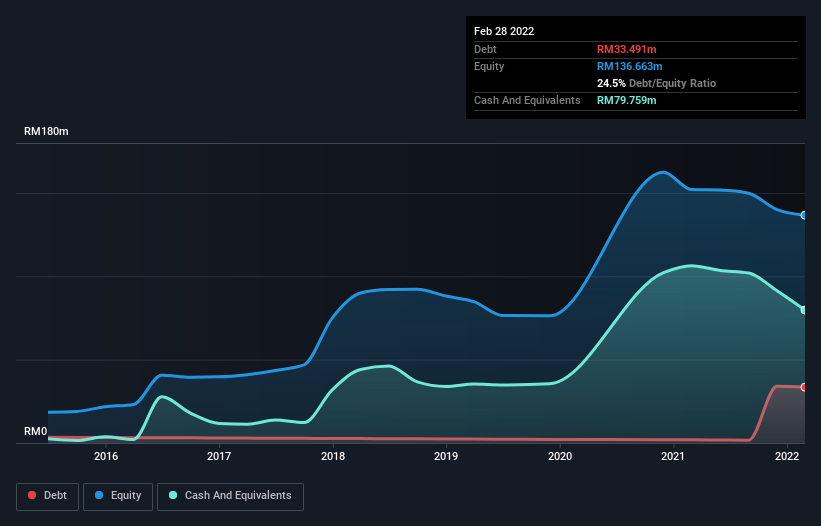Select the Equity endpoint marker on chart
The width and height of the screenshot is (821, 526).
click(x=804, y=215)
